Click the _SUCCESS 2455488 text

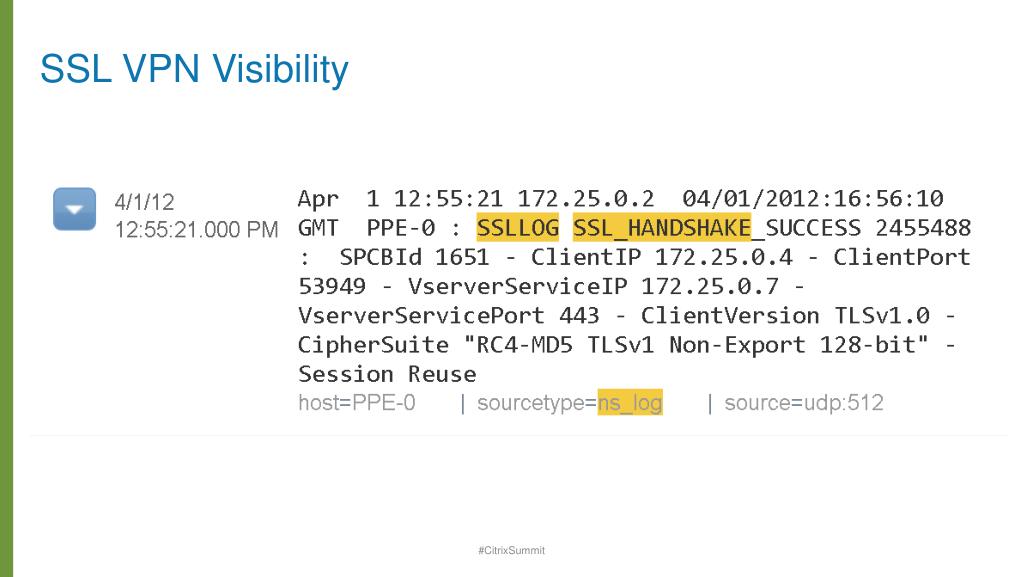tap(861, 228)
